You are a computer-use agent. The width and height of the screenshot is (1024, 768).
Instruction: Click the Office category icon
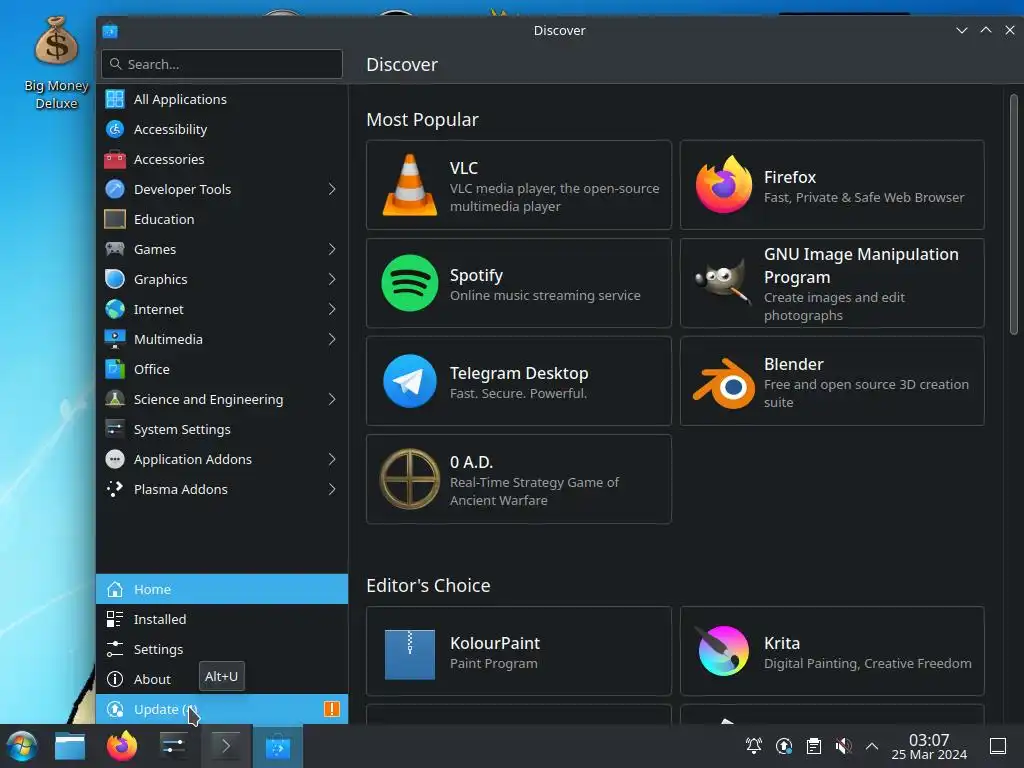tap(115, 370)
